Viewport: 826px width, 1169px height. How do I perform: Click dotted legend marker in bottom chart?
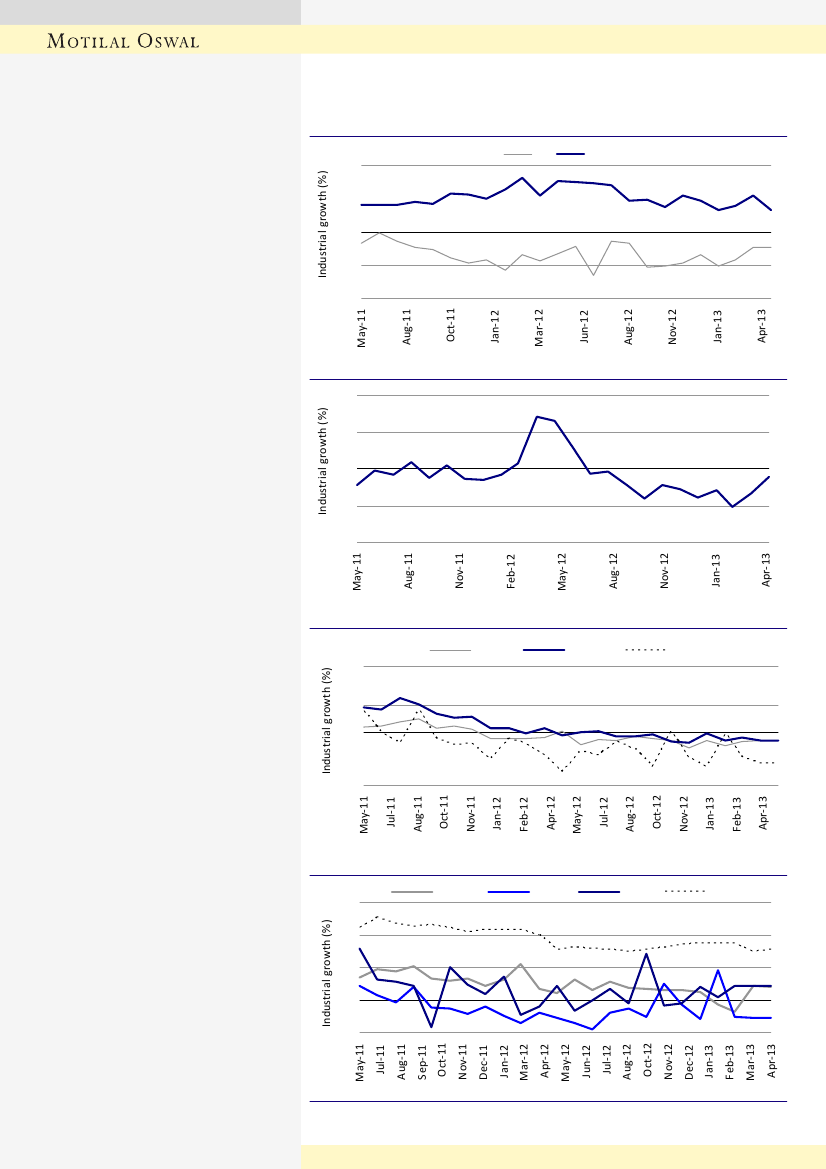(686, 889)
